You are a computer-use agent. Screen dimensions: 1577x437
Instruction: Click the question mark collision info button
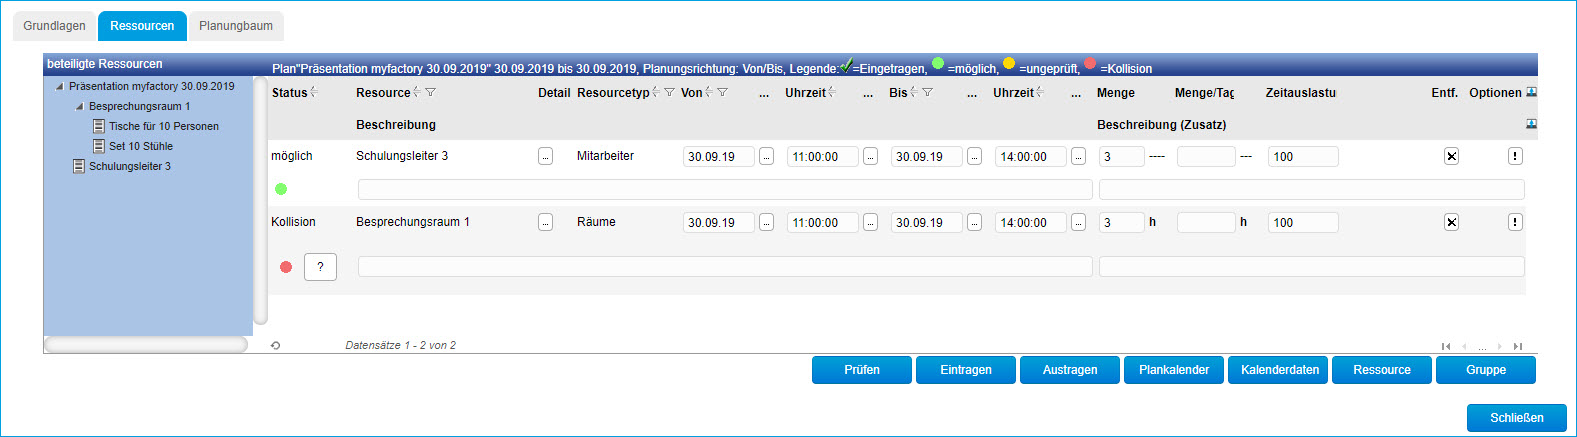320,267
